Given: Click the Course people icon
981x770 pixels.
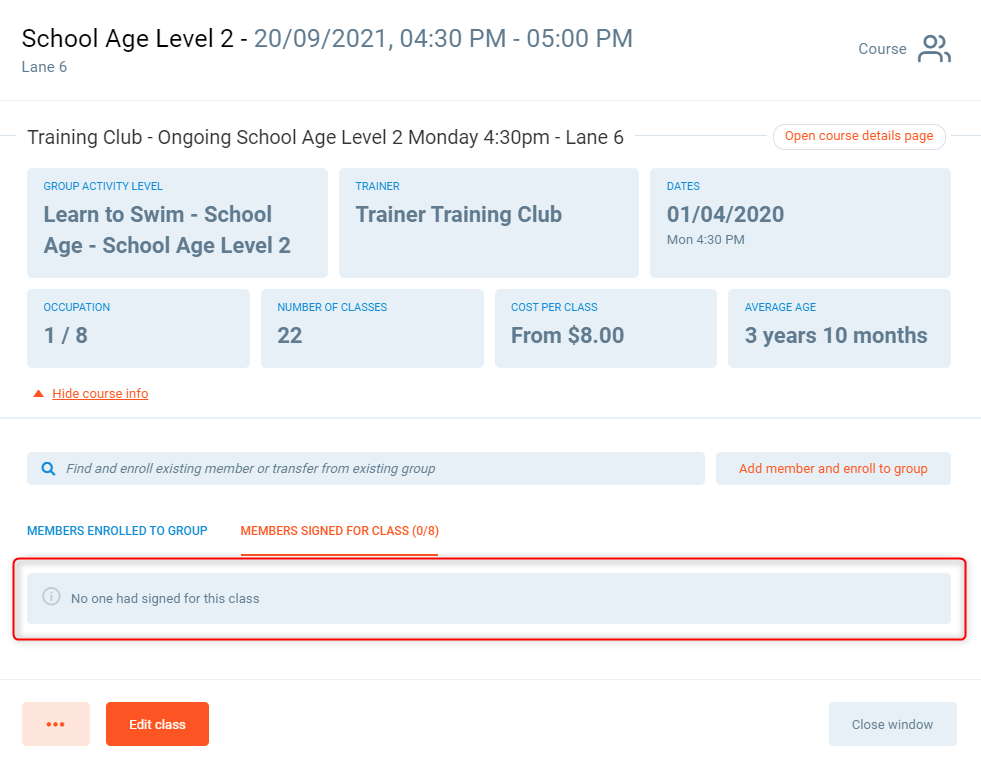Looking at the screenshot, I should point(934,49).
